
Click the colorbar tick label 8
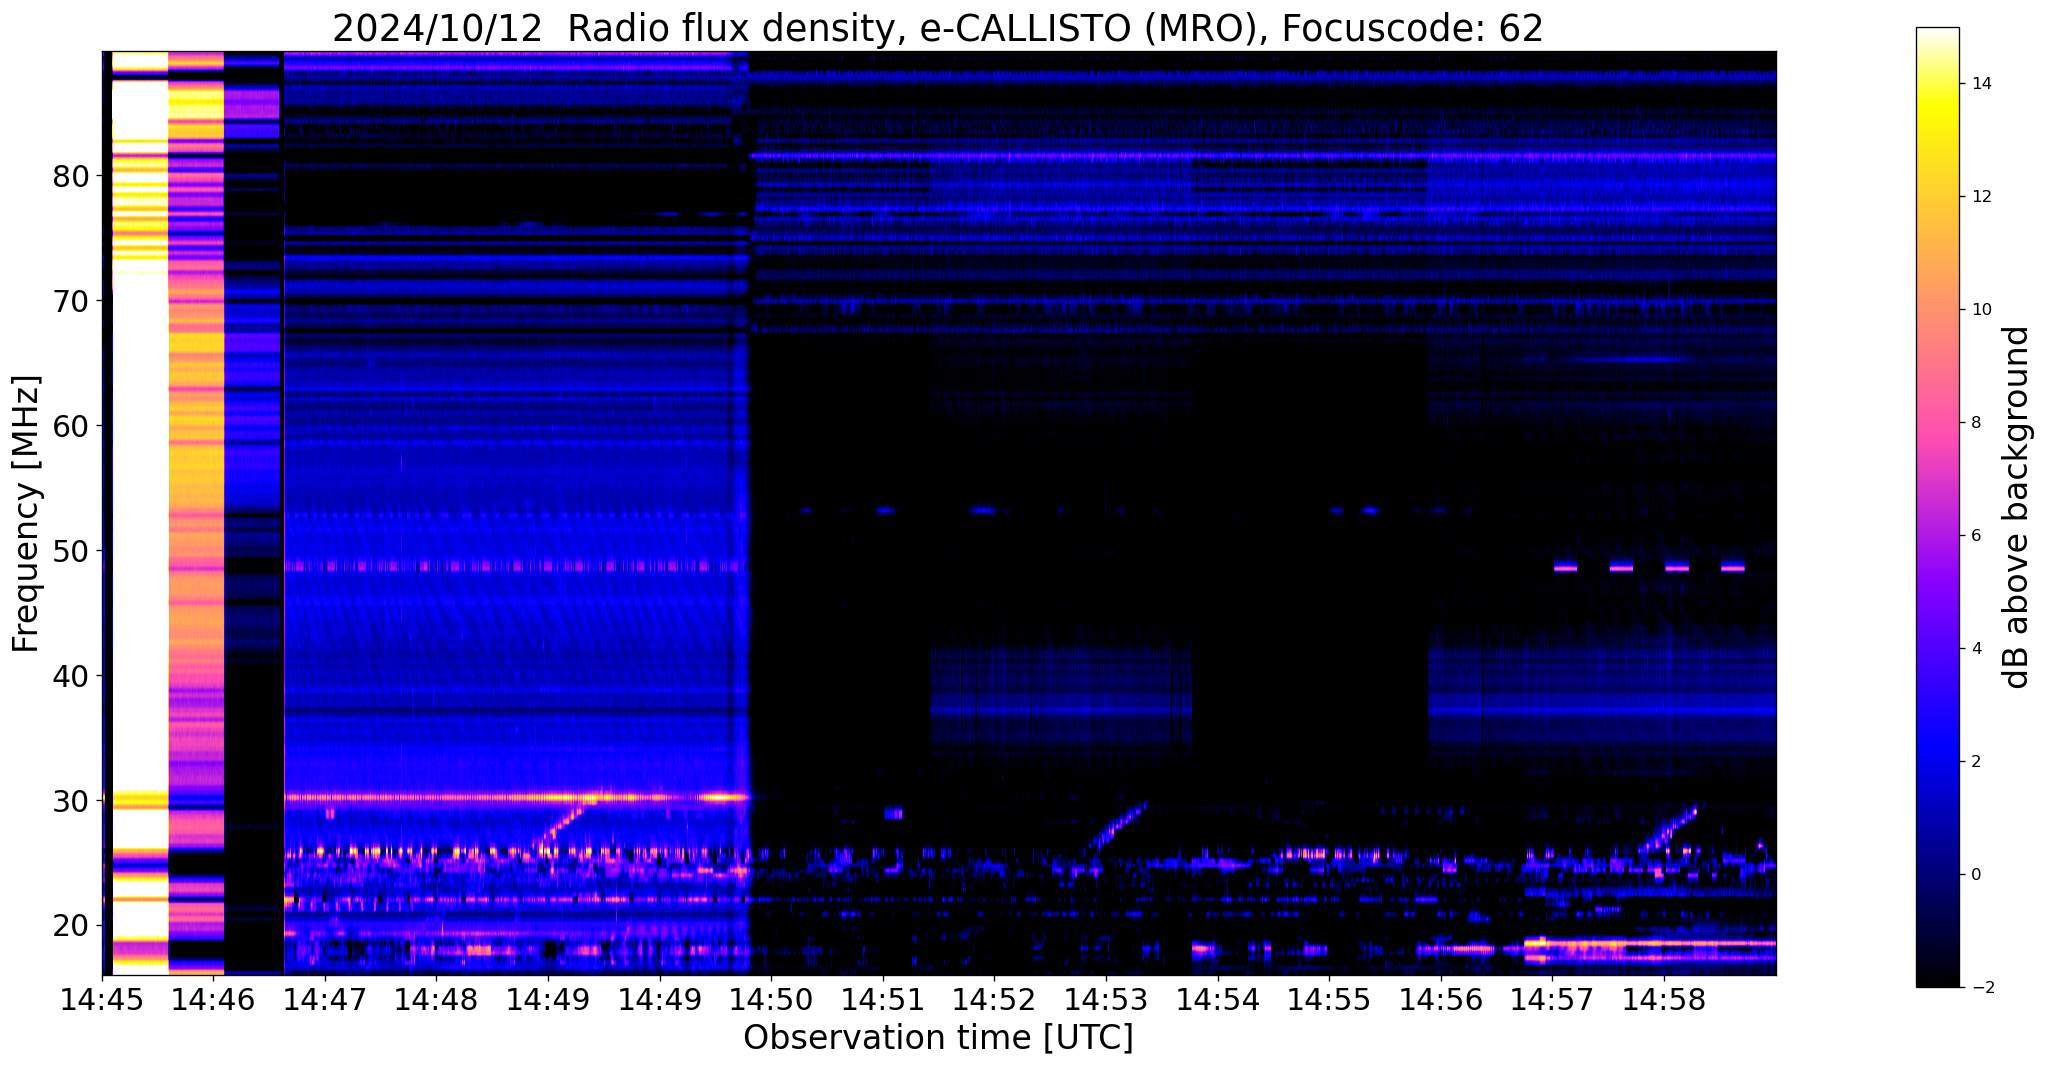pos(1975,423)
